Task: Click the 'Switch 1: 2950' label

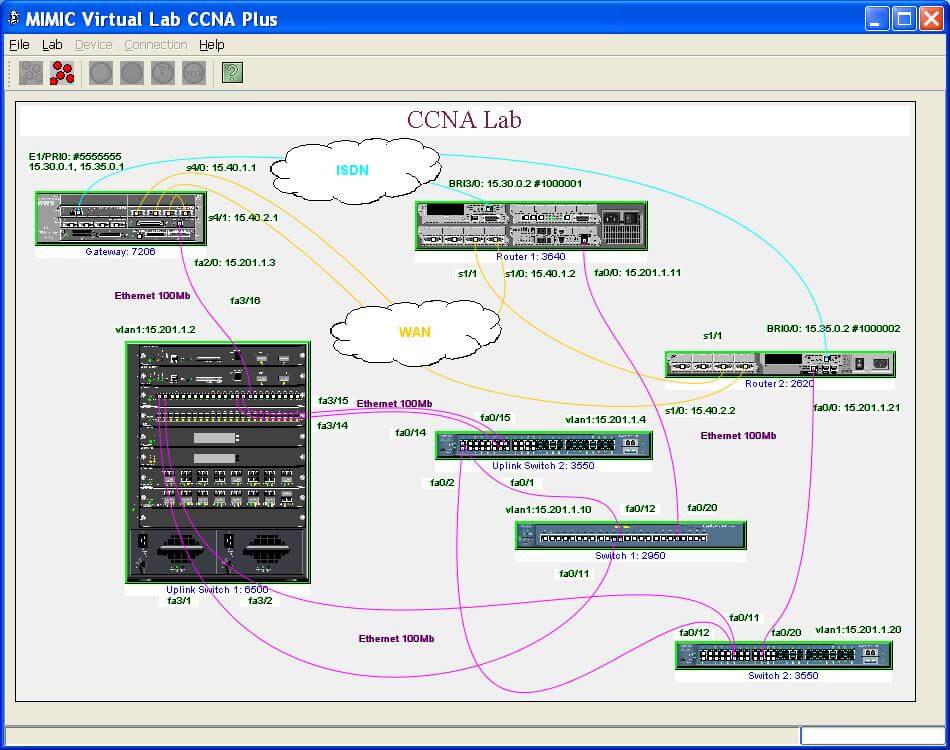Action: coord(630,556)
